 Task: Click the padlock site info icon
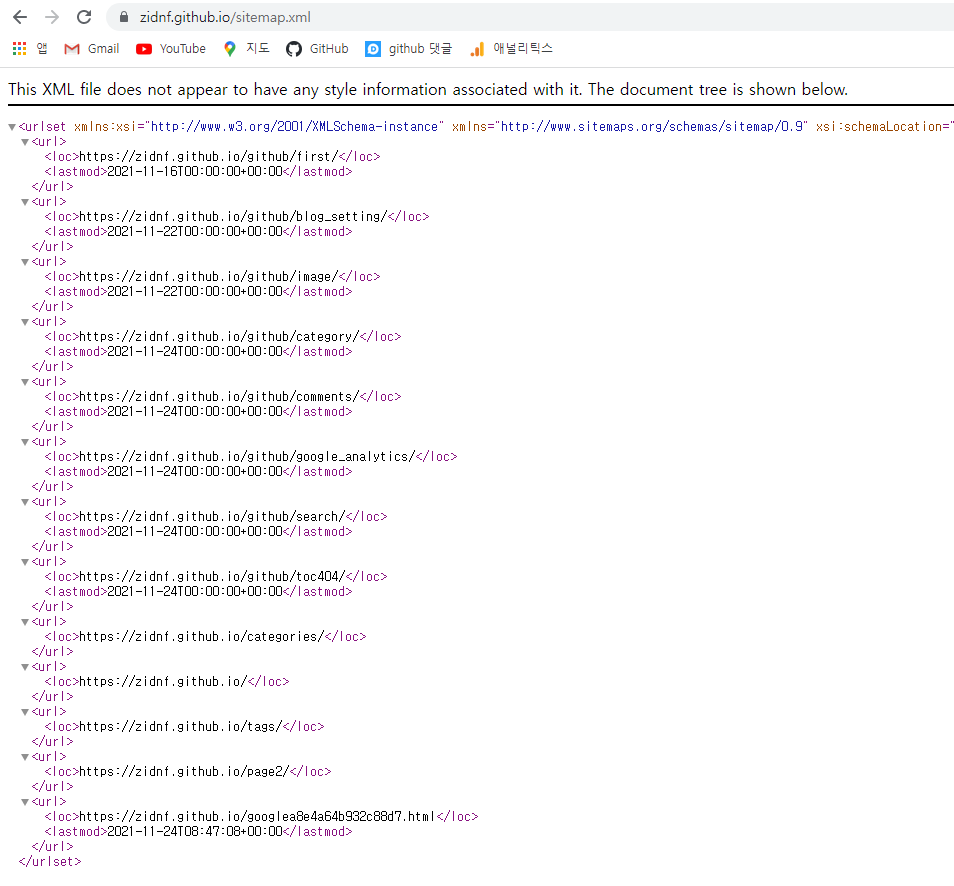[x=124, y=17]
